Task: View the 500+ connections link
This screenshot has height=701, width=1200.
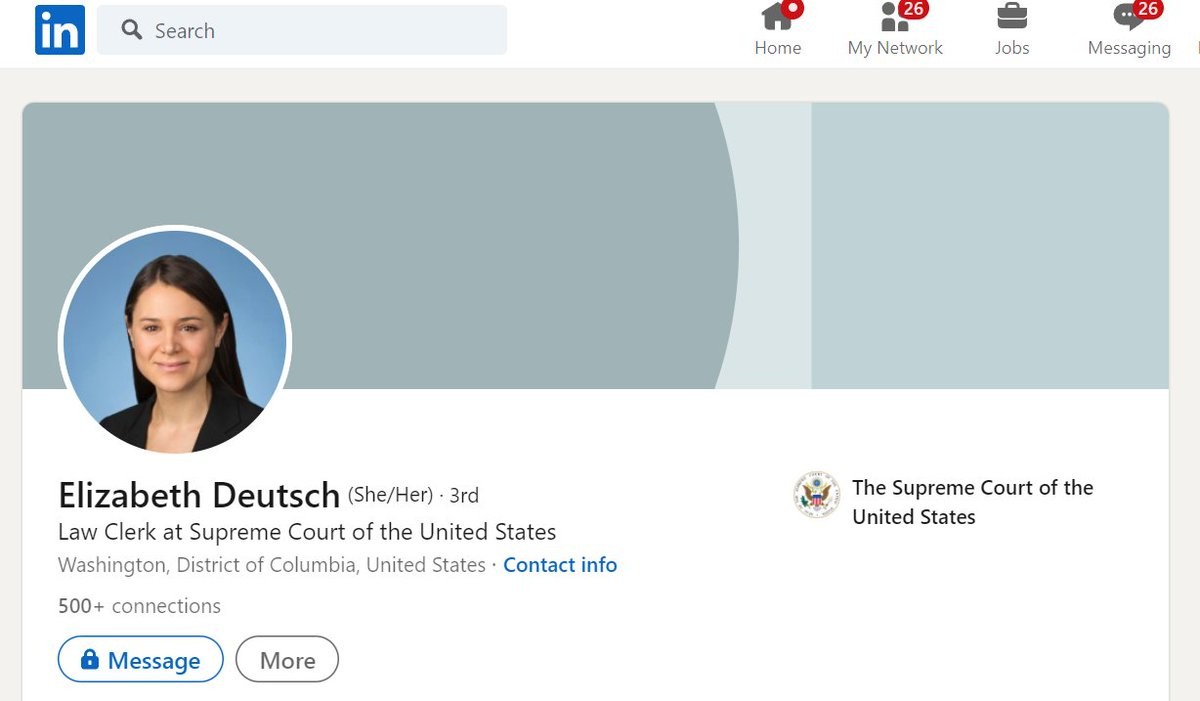Action: tap(139, 606)
